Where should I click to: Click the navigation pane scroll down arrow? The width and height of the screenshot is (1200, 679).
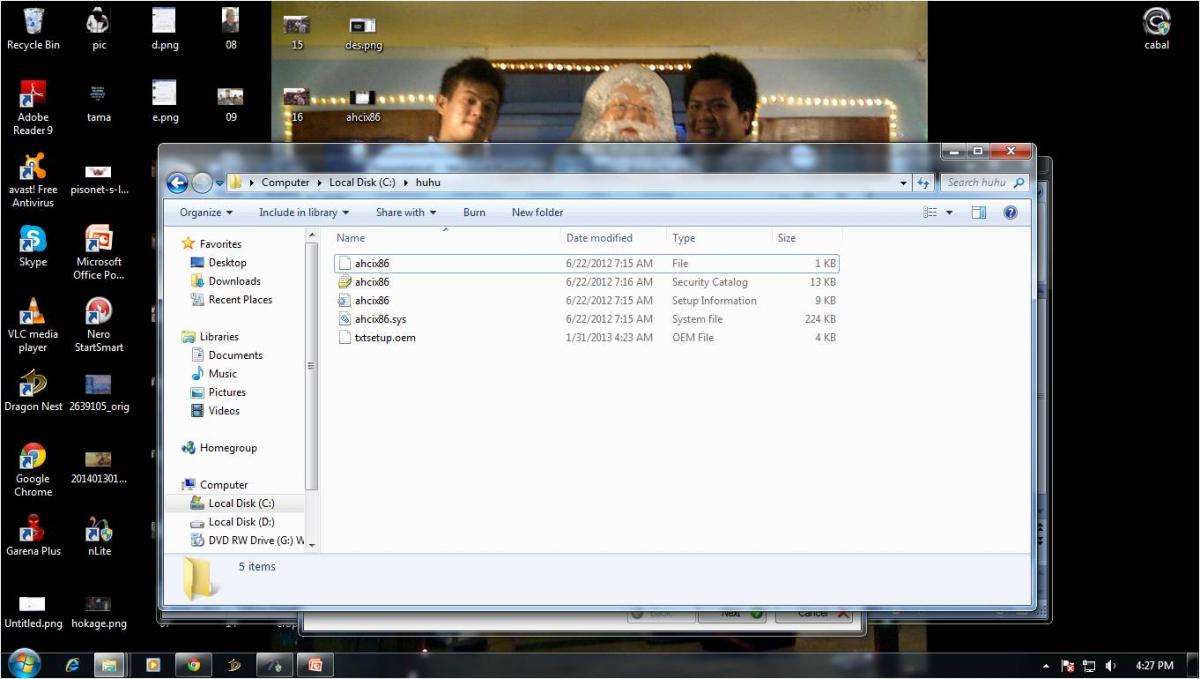312,545
